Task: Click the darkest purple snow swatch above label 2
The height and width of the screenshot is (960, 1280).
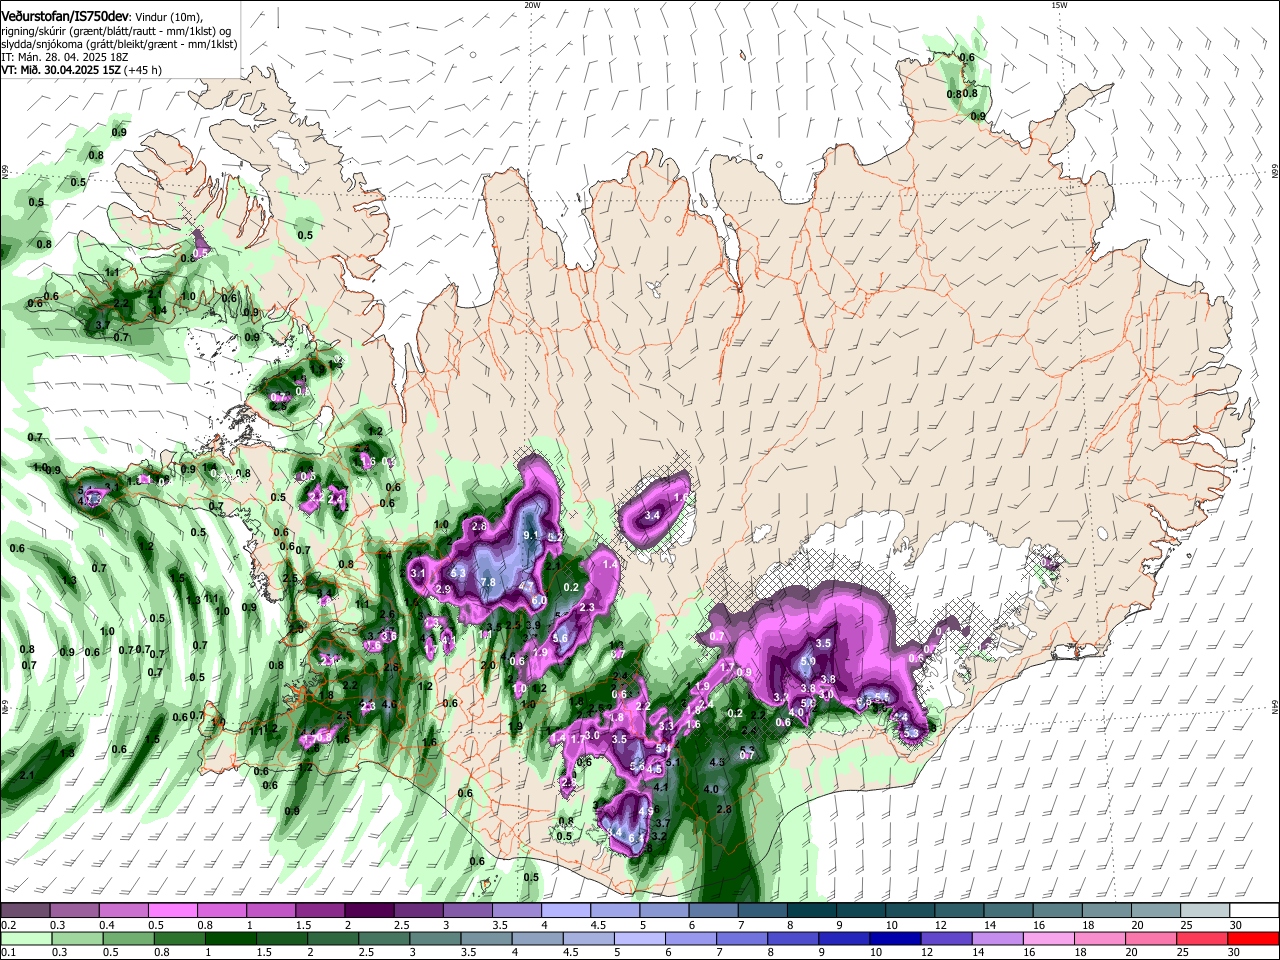Action: tap(369, 911)
